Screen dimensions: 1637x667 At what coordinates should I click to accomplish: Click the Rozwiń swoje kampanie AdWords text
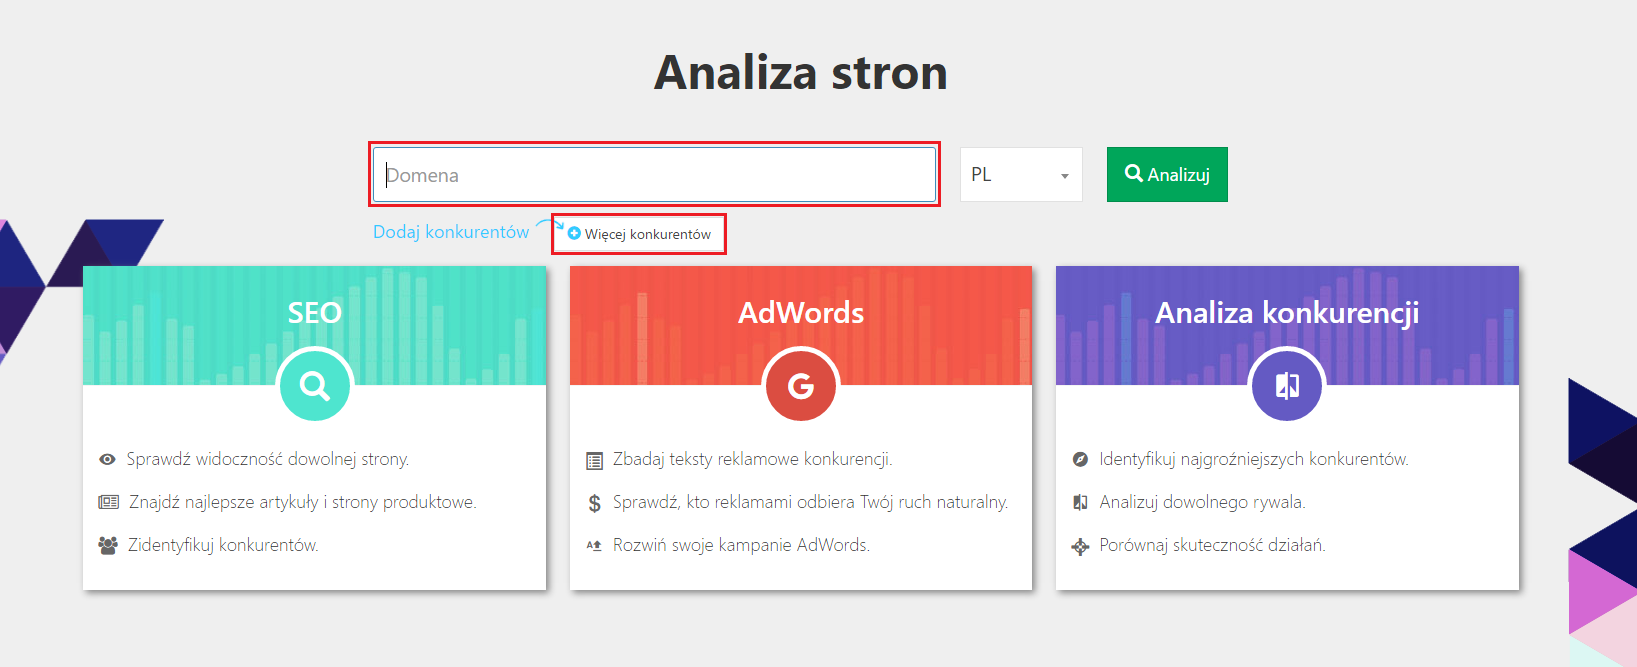click(741, 545)
